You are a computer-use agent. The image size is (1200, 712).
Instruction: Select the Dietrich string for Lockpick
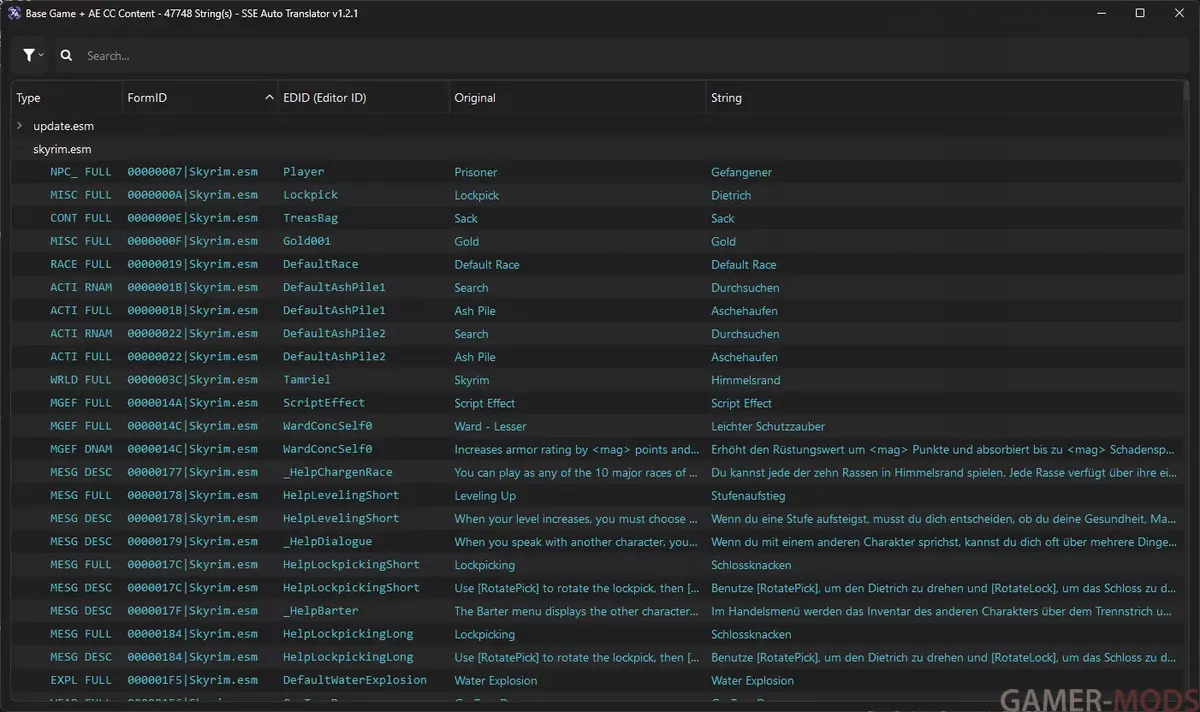731,195
